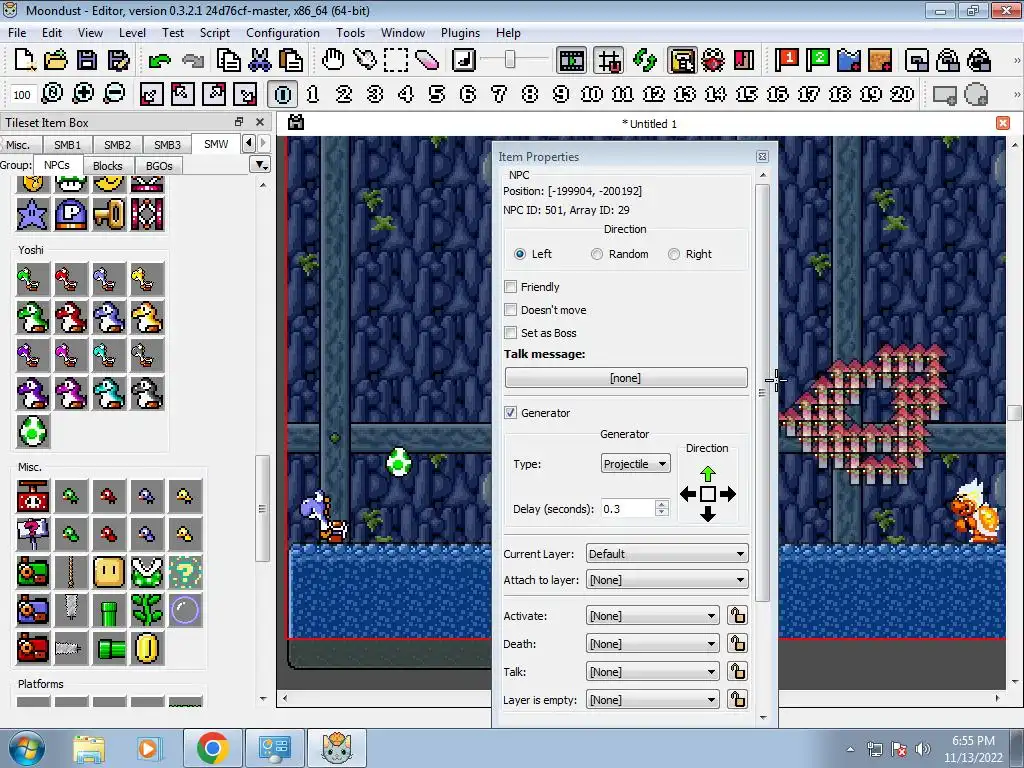Enable the Friendly checkbox
Viewport: 1024px width, 768px height.
point(511,287)
